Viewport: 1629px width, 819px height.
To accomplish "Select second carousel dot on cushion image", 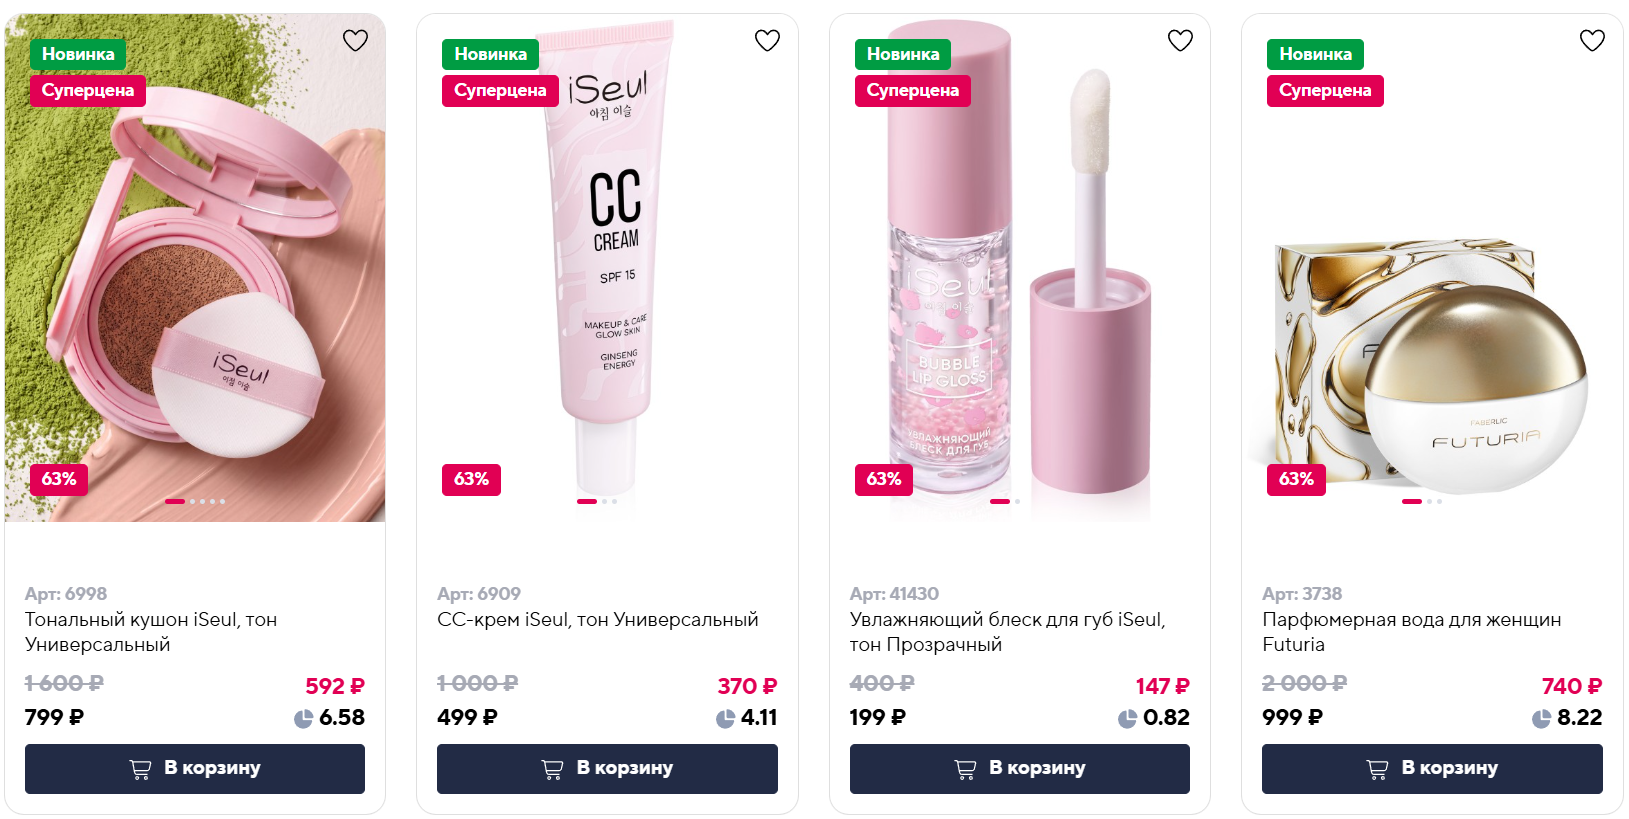I will [x=192, y=501].
